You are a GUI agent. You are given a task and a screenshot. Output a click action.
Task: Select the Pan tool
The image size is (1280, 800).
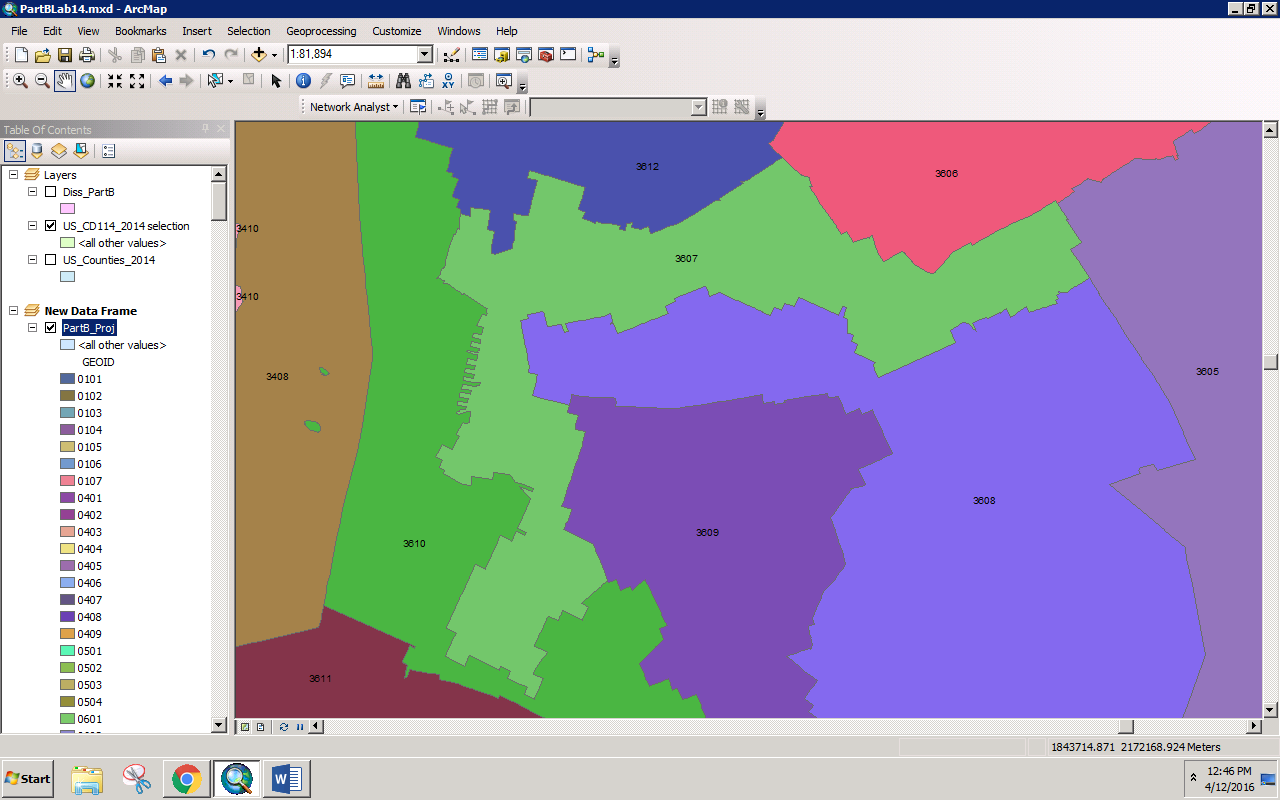(x=64, y=81)
